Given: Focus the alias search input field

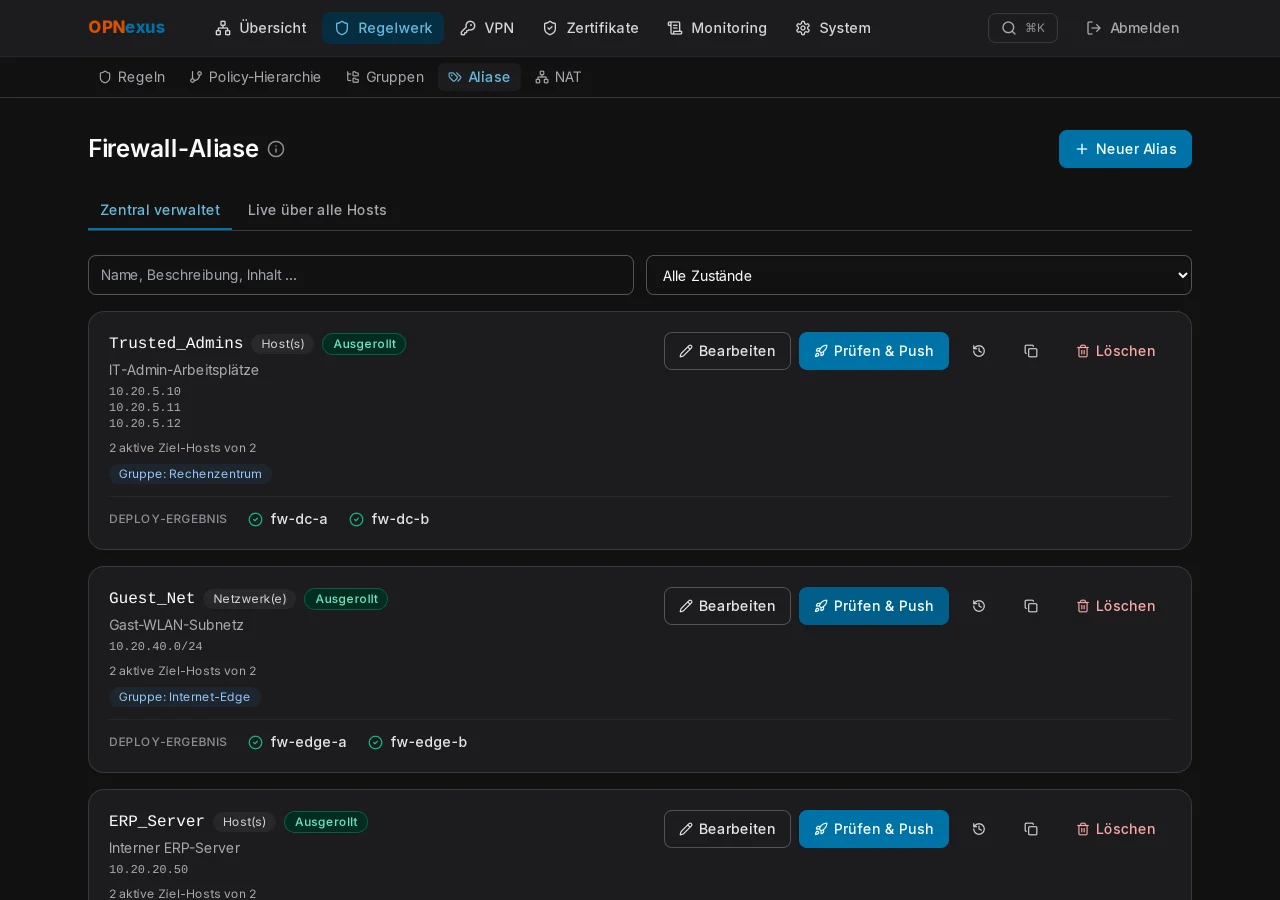Looking at the screenshot, I should tap(361, 275).
